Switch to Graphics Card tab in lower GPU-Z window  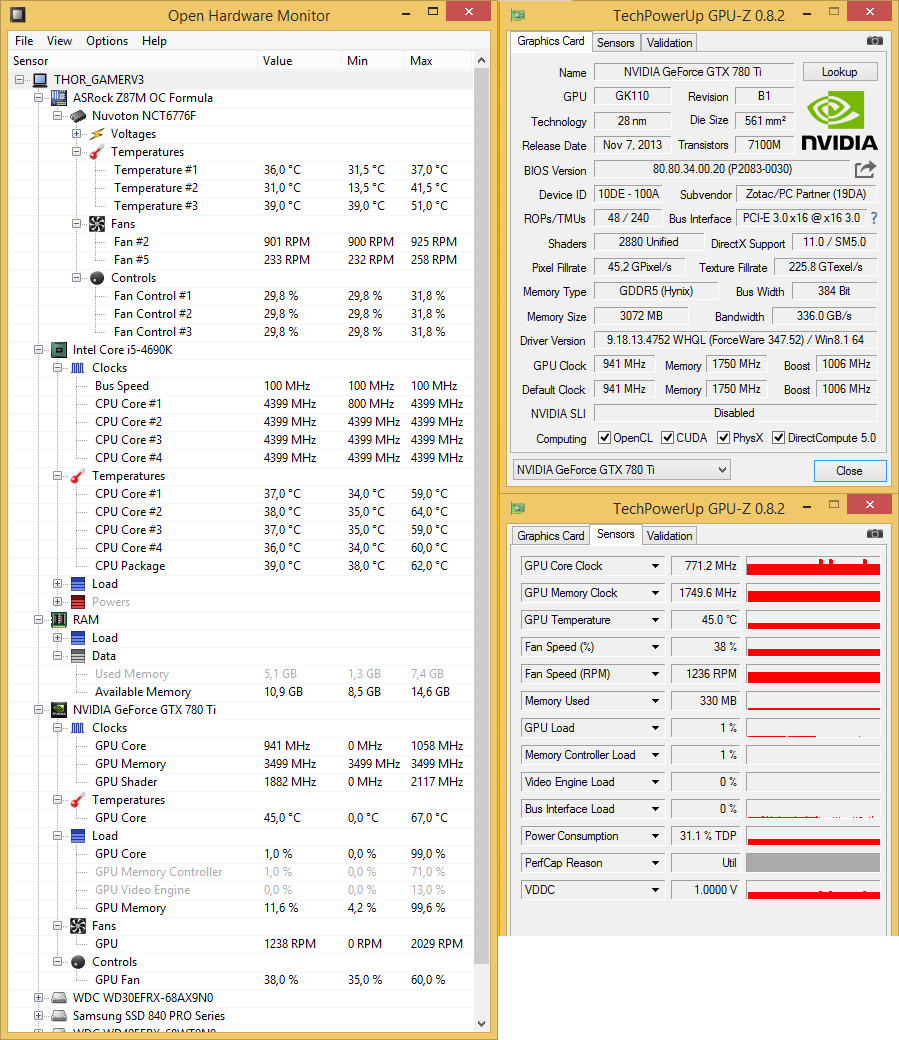click(551, 536)
